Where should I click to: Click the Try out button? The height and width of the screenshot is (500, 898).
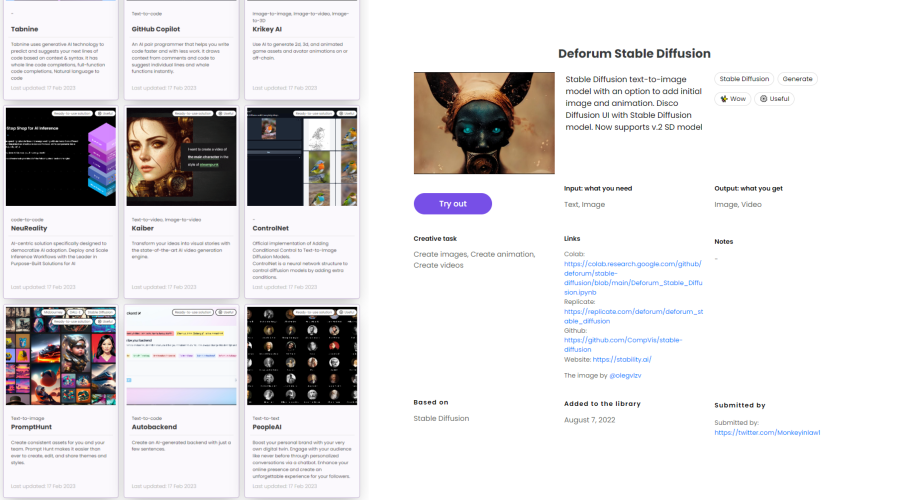coord(452,204)
